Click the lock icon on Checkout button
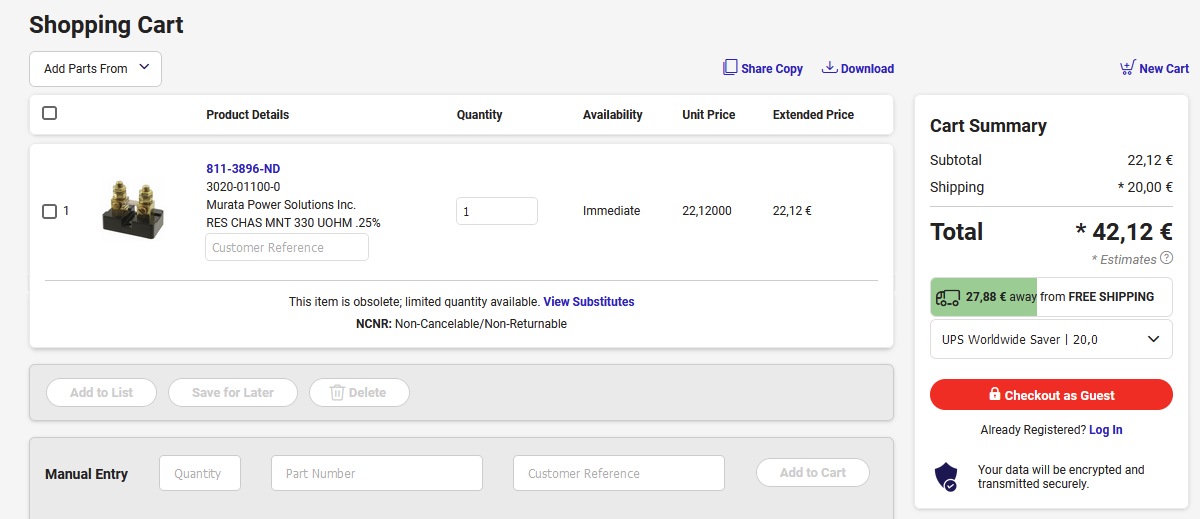 coord(994,395)
